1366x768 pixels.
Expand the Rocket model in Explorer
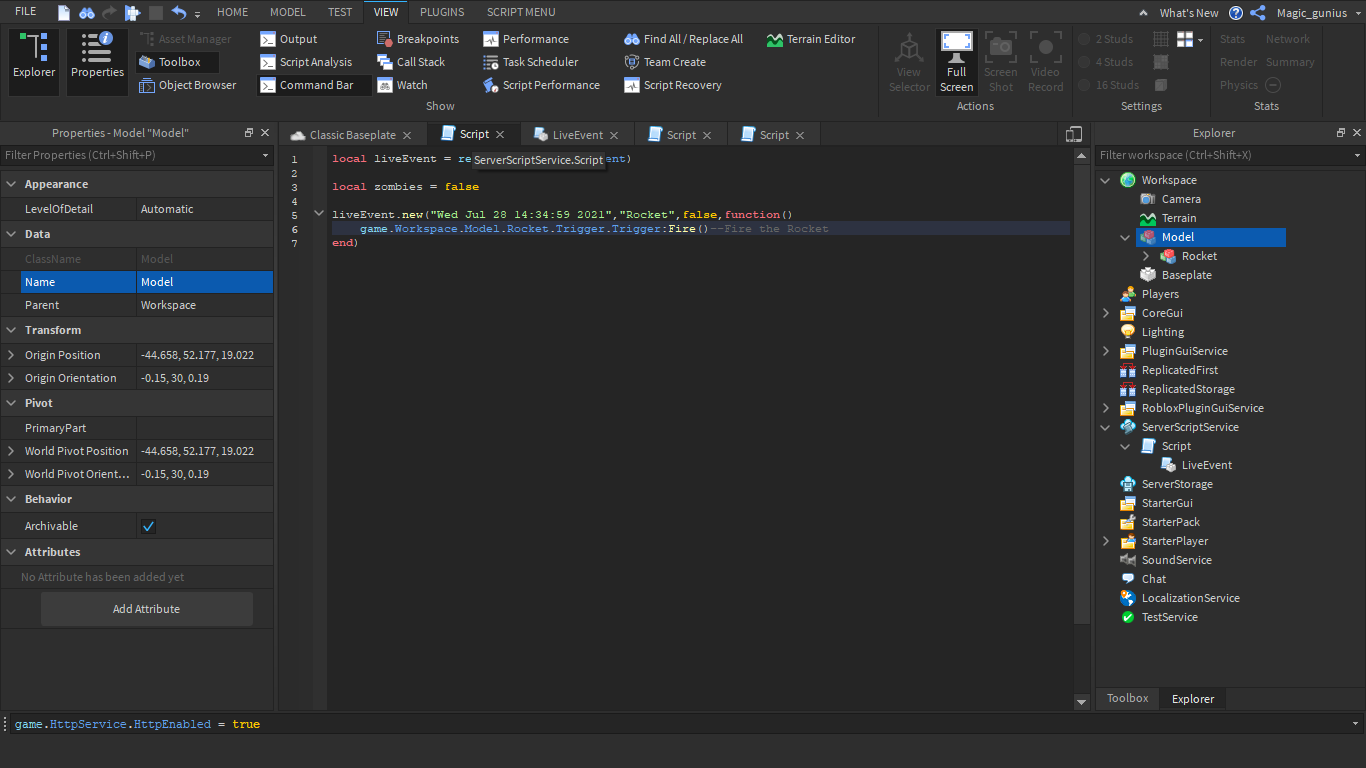click(x=1146, y=256)
